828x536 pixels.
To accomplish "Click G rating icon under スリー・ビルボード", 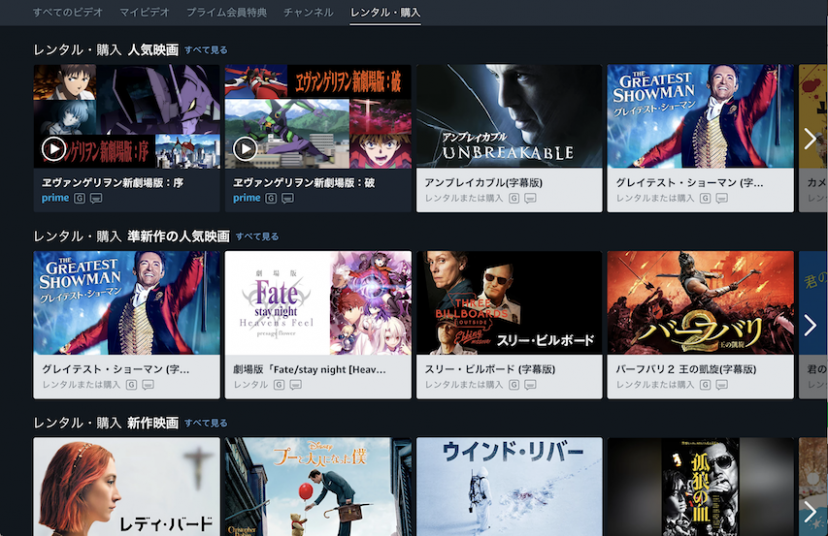I will coord(514,385).
